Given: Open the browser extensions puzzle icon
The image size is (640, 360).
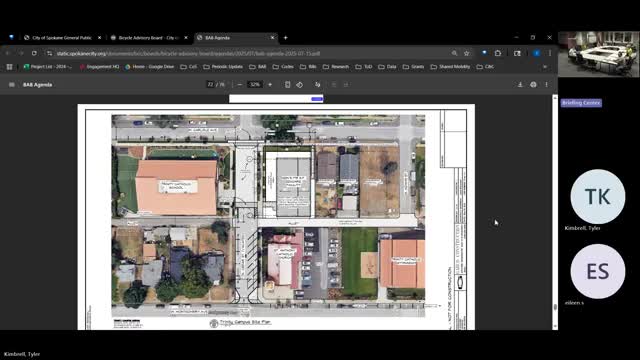Looking at the screenshot, I should point(498,53).
